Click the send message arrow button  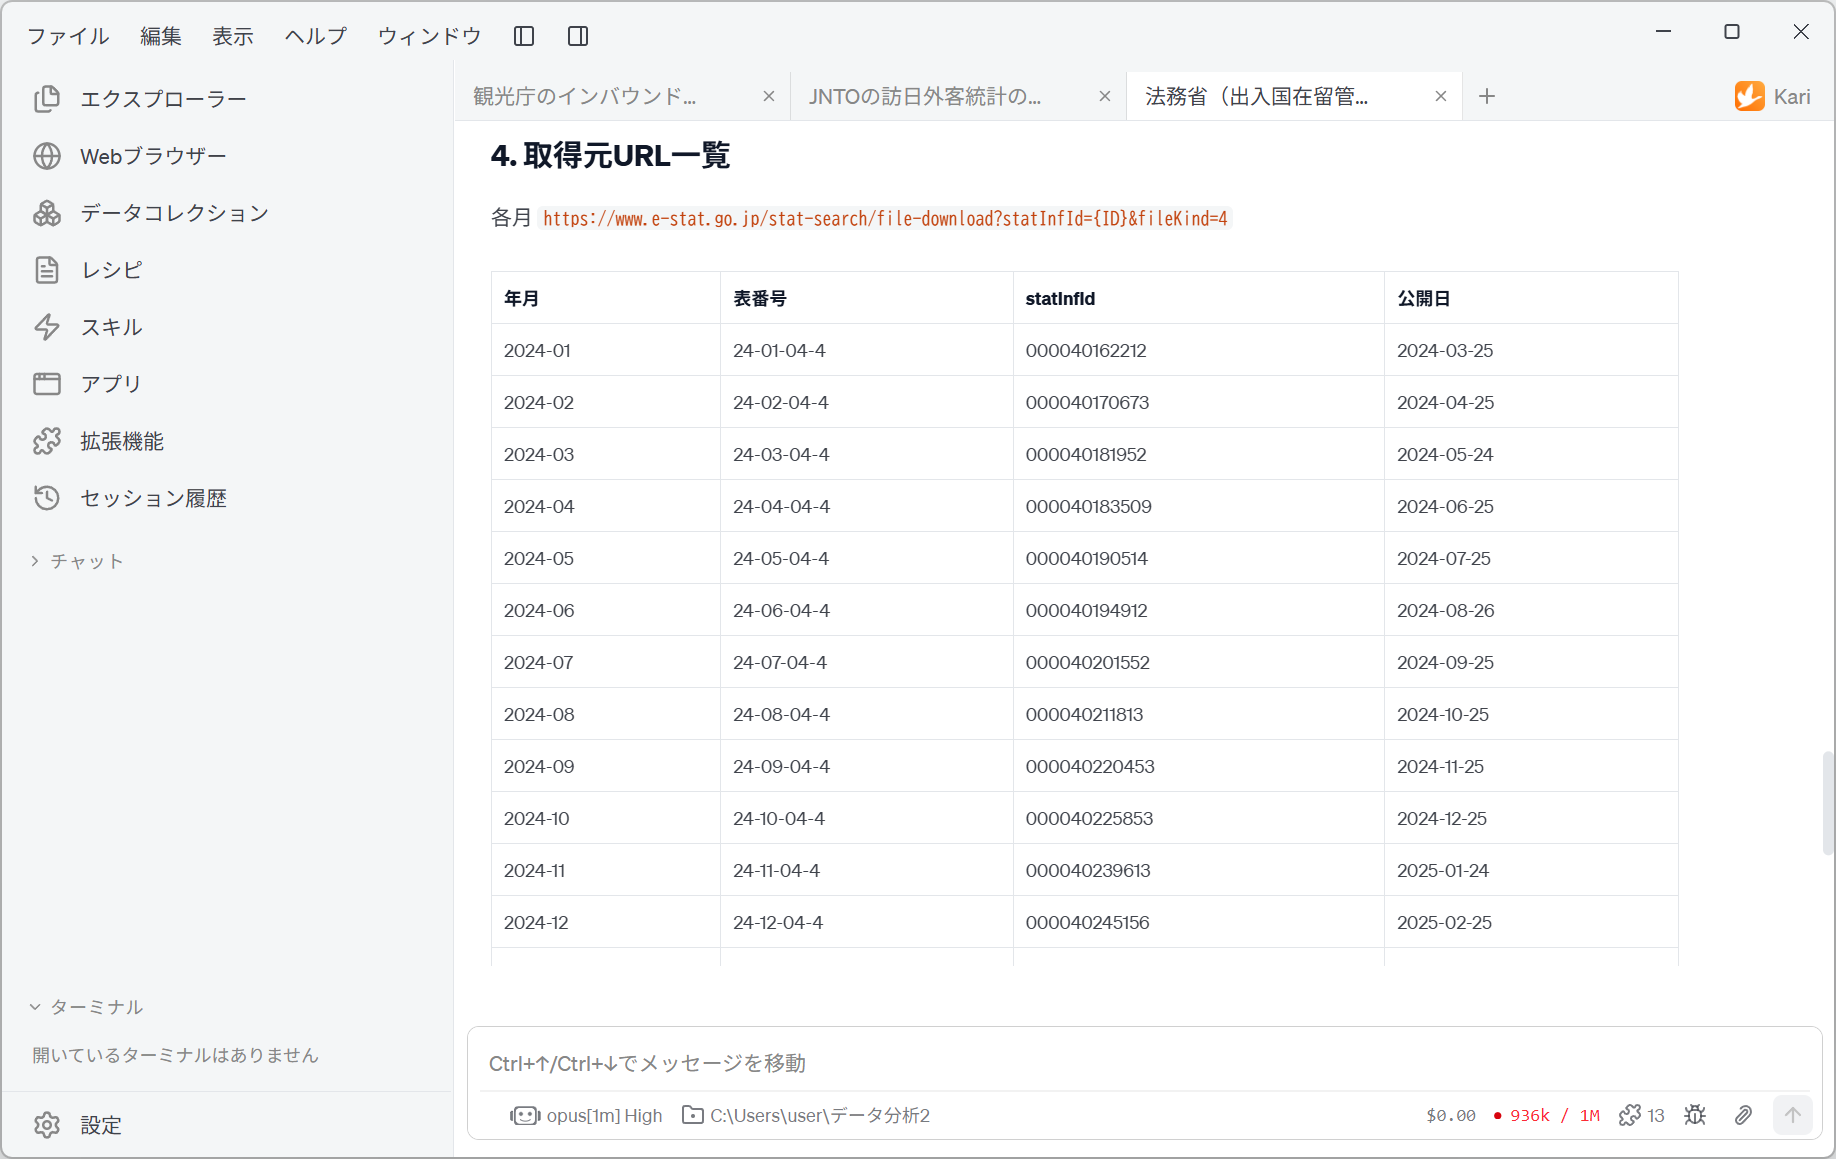[1793, 1115]
